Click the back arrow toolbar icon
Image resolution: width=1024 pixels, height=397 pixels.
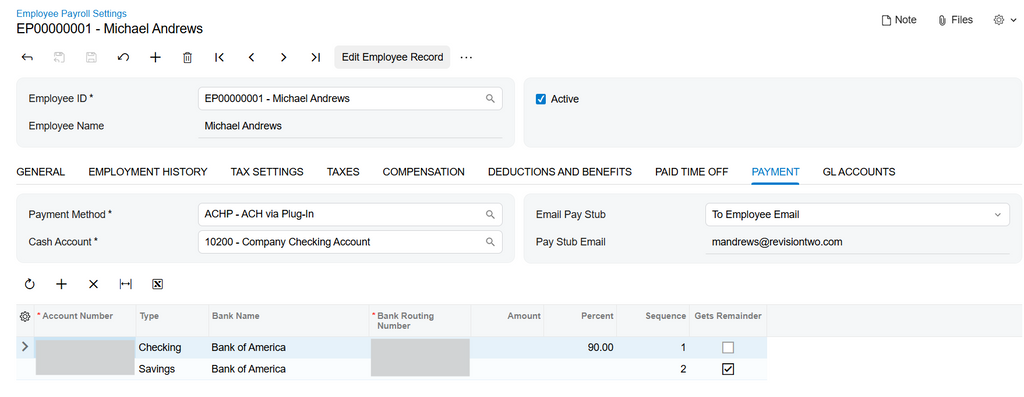27,57
